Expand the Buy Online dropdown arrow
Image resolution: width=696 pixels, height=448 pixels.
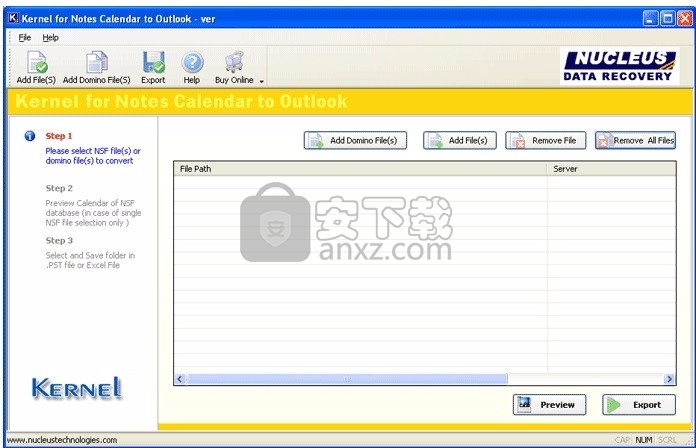[x=261, y=81]
